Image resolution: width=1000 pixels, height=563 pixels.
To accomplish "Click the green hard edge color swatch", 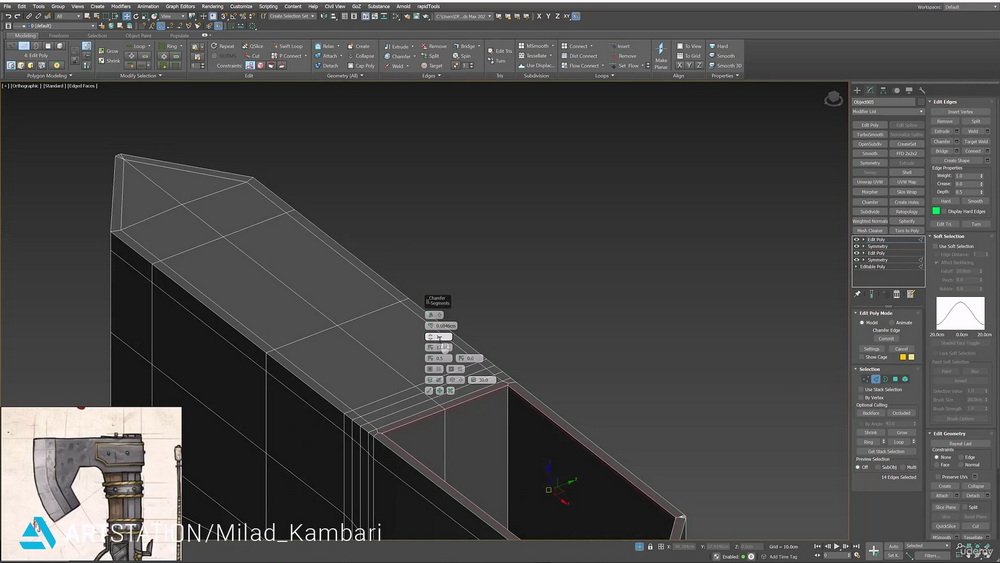I will 936,211.
